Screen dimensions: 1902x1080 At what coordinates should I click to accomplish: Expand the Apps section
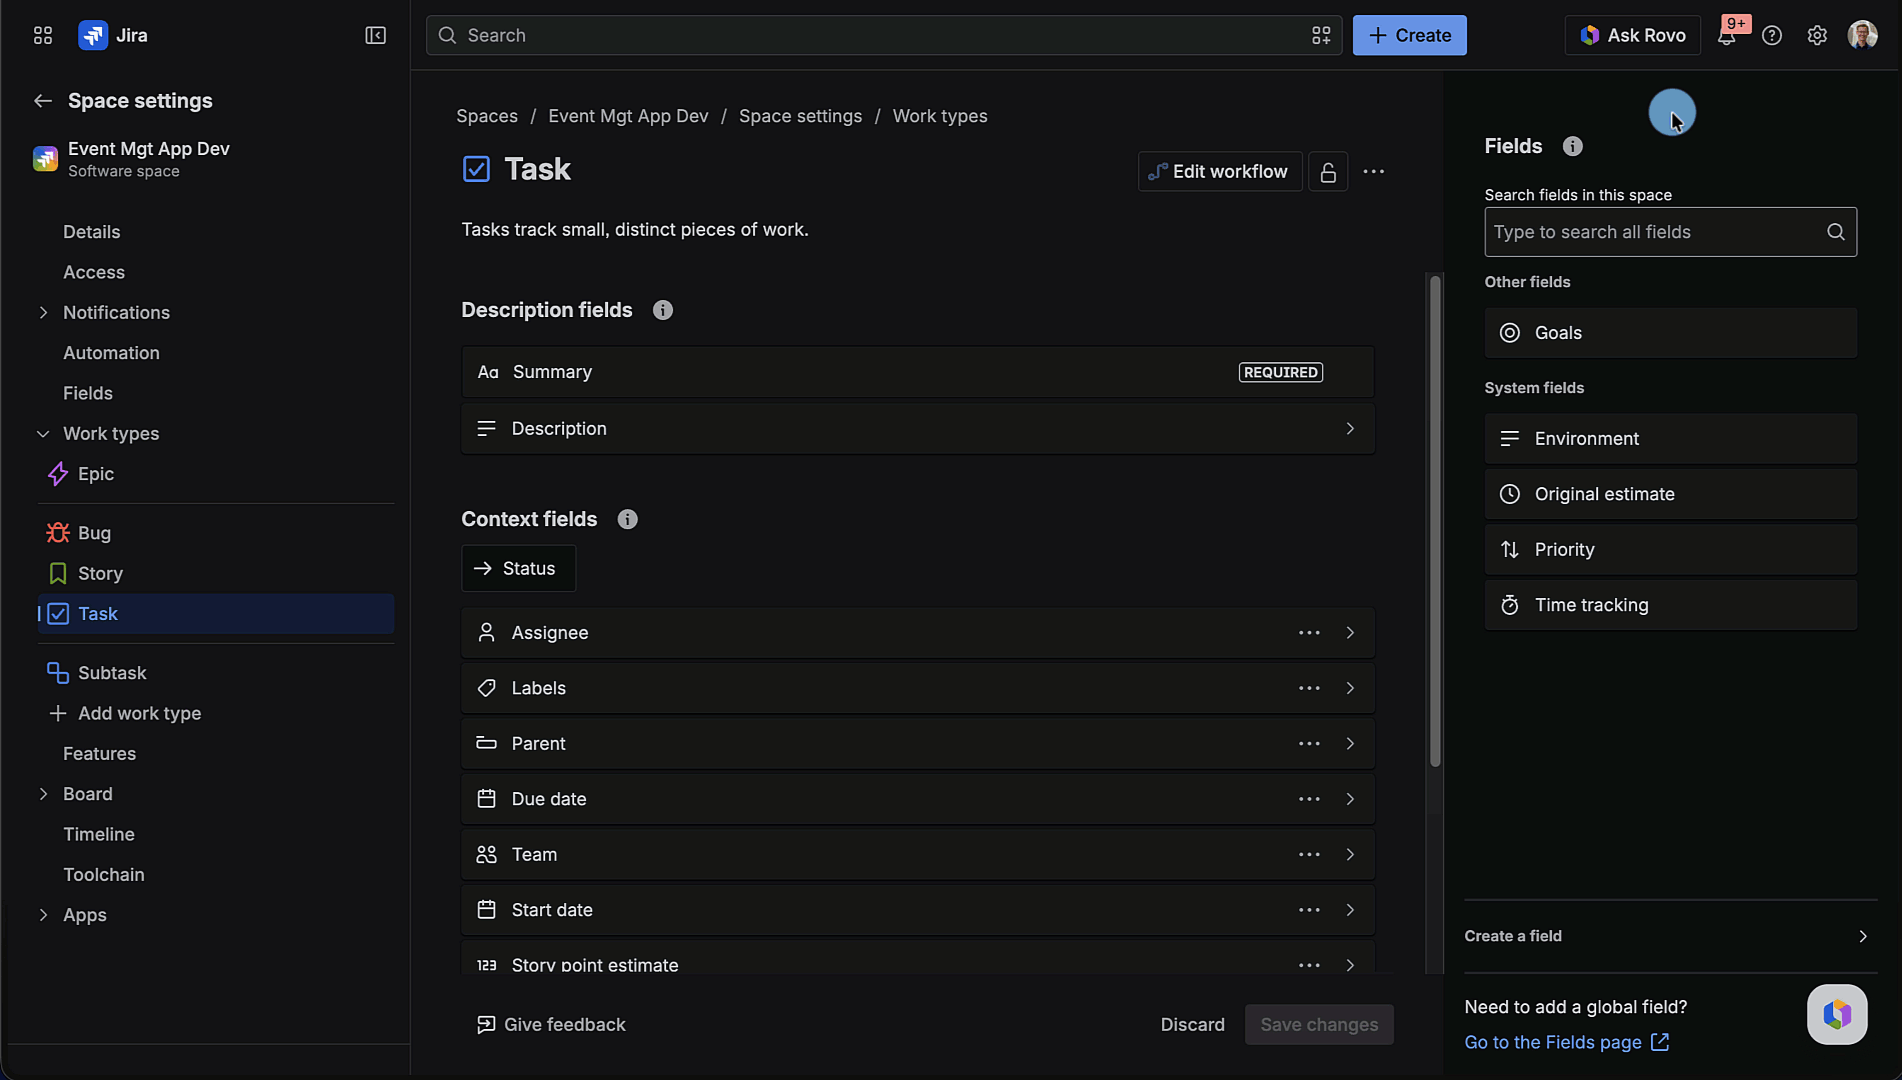(x=43, y=915)
